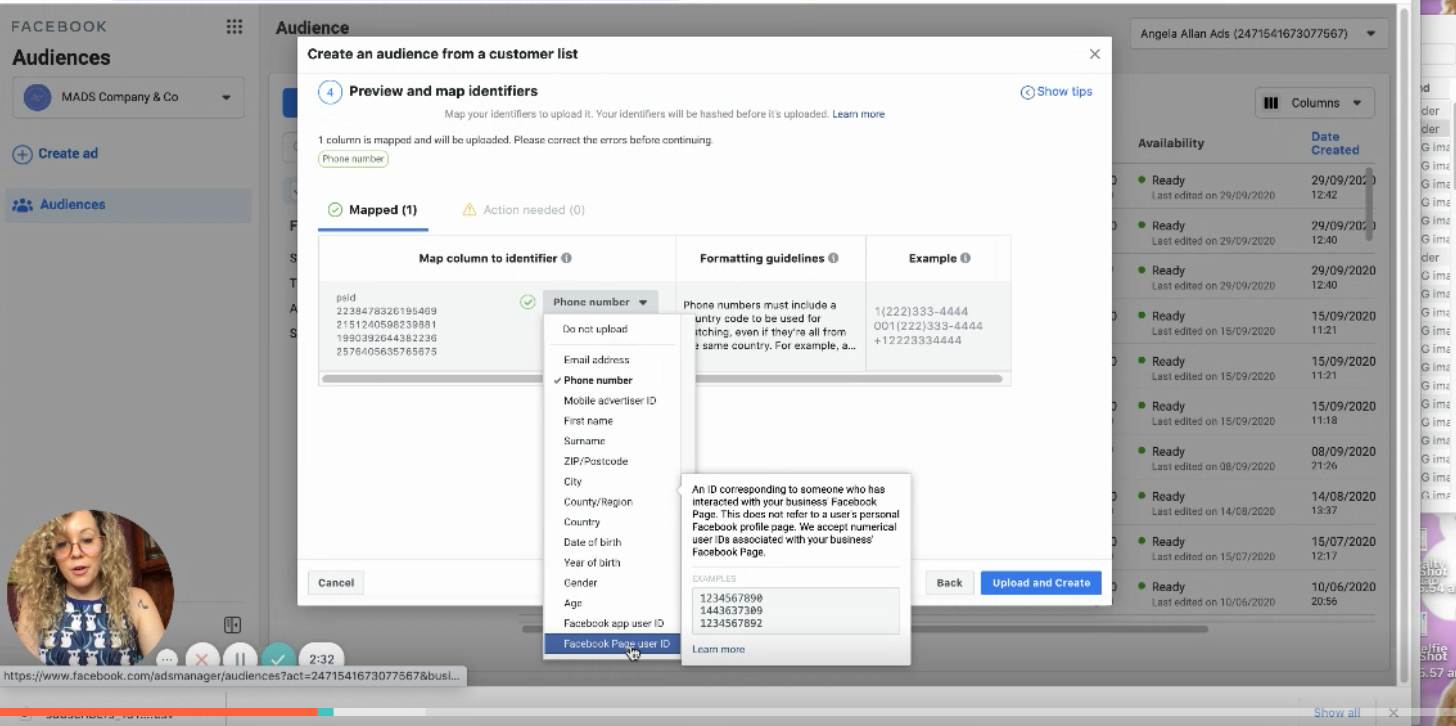Open the MADS Company & Co account dropdown
1456x726 pixels.
128,97
